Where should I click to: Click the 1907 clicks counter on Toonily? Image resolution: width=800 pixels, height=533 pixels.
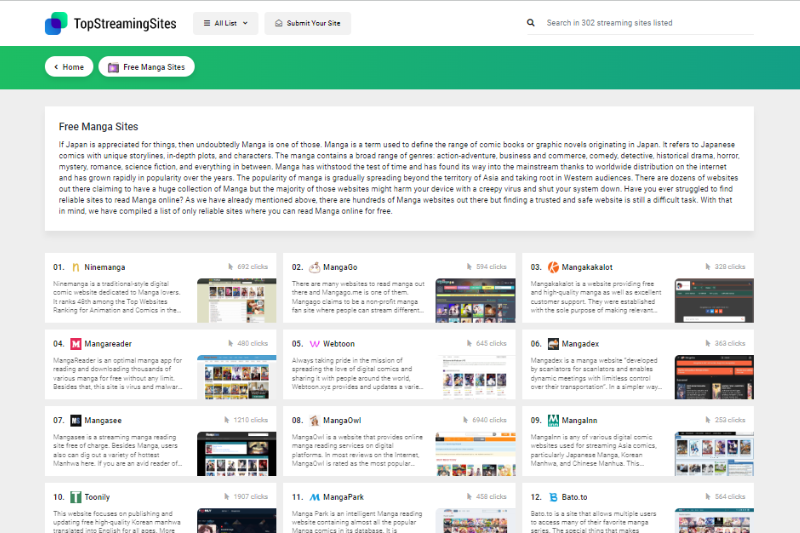(246, 496)
